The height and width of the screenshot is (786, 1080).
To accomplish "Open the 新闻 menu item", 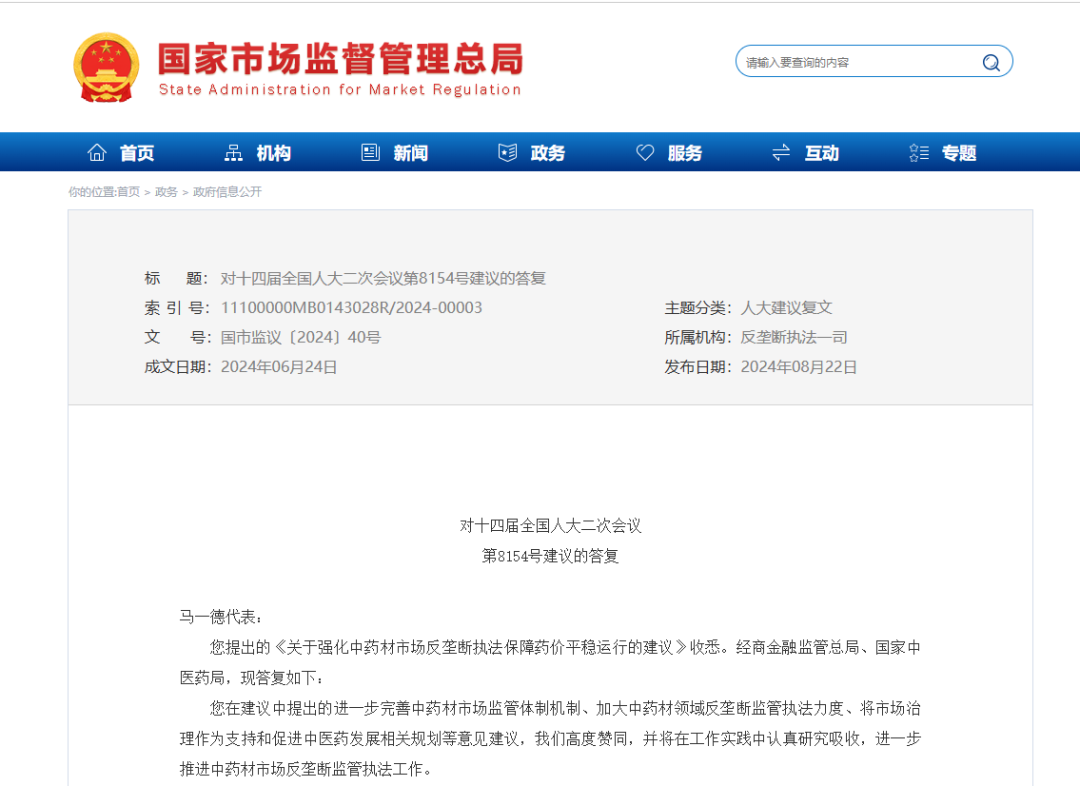I will tap(412, 152).
